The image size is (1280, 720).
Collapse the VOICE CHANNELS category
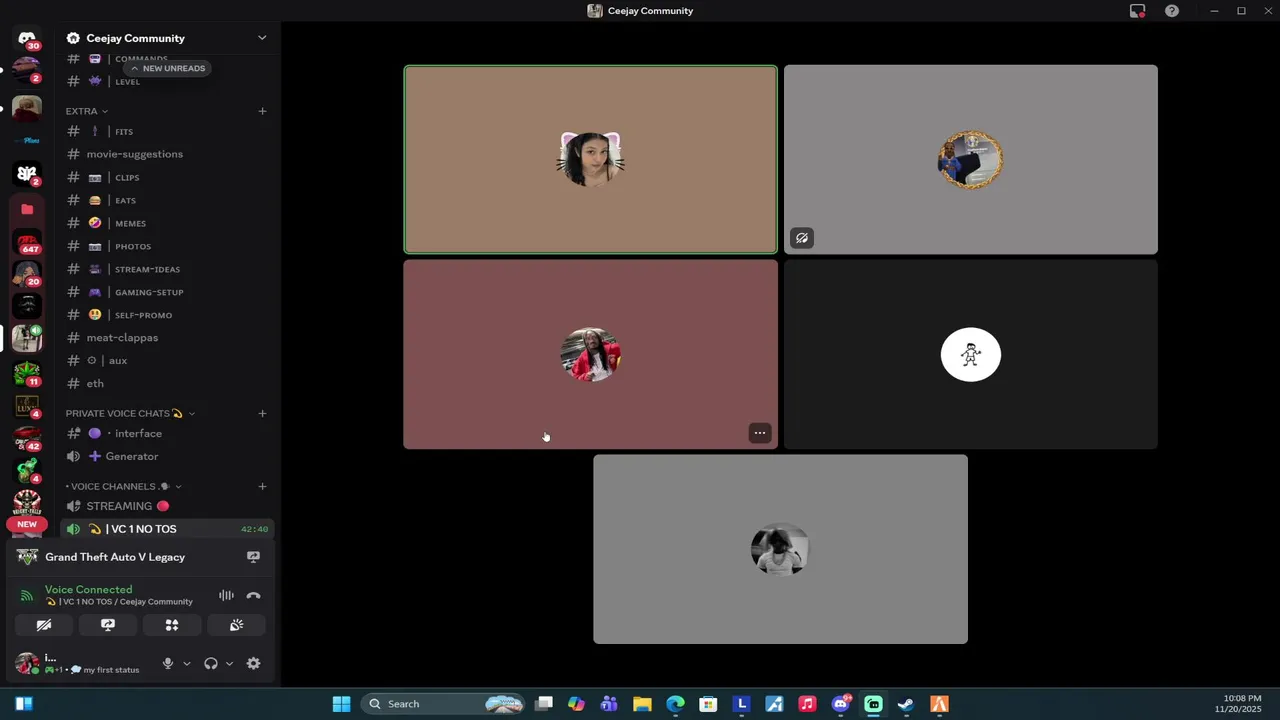[x=124, y=486]
